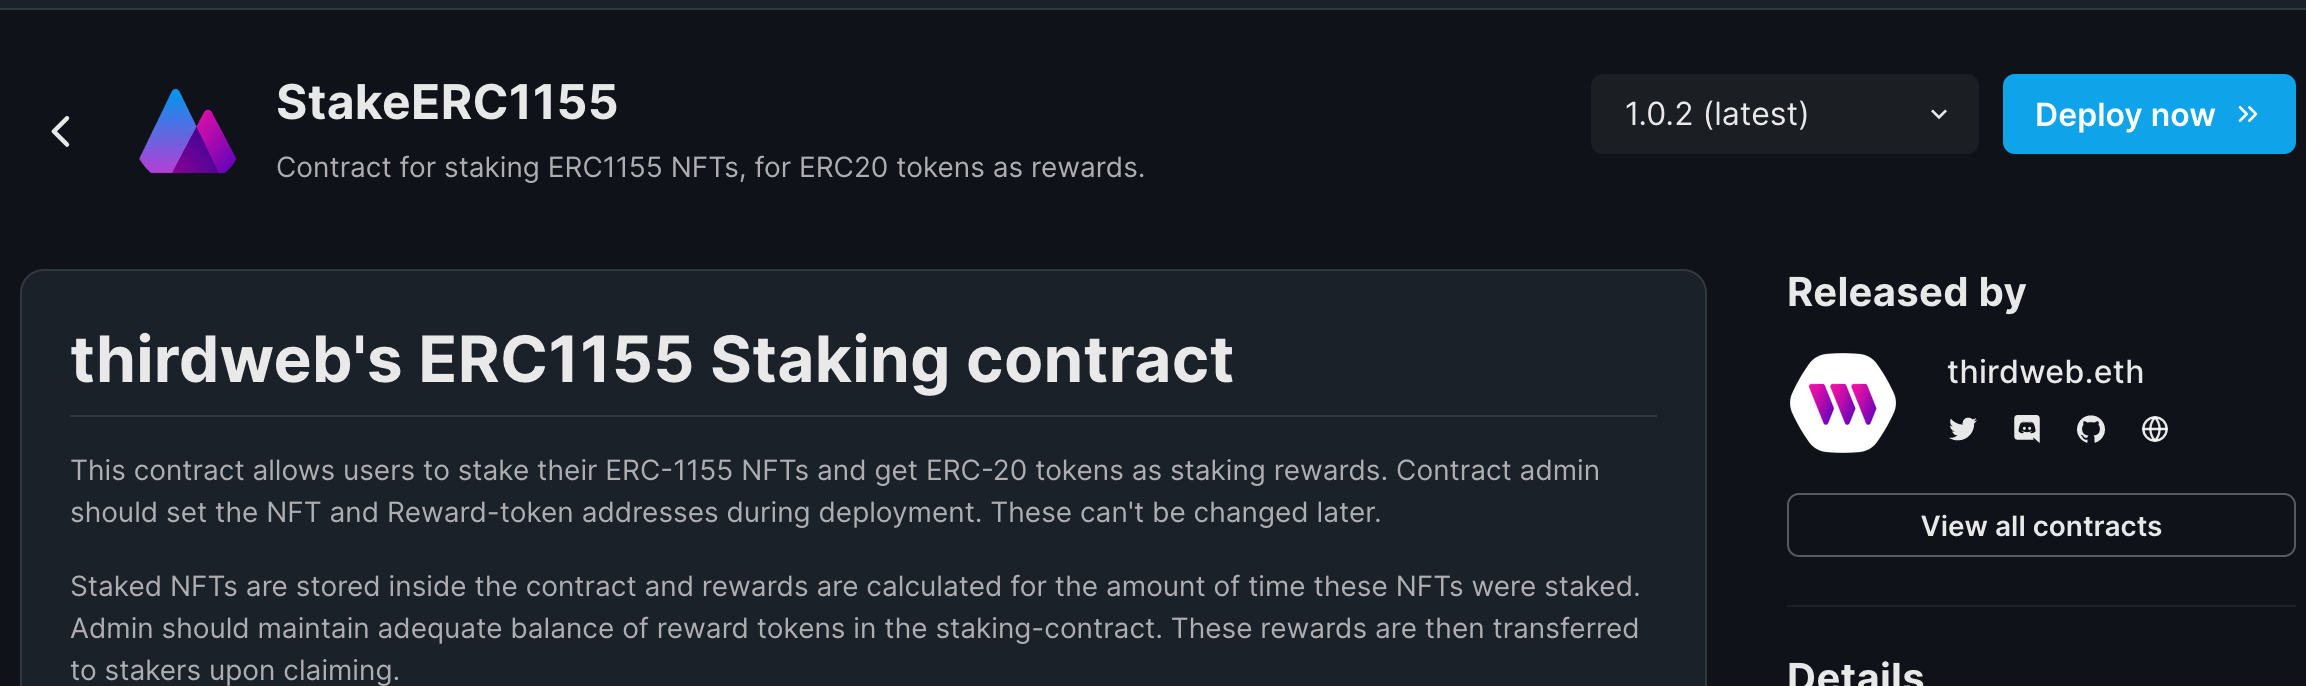
Task: Go back using the left arrow
Action: pos(60,130)
